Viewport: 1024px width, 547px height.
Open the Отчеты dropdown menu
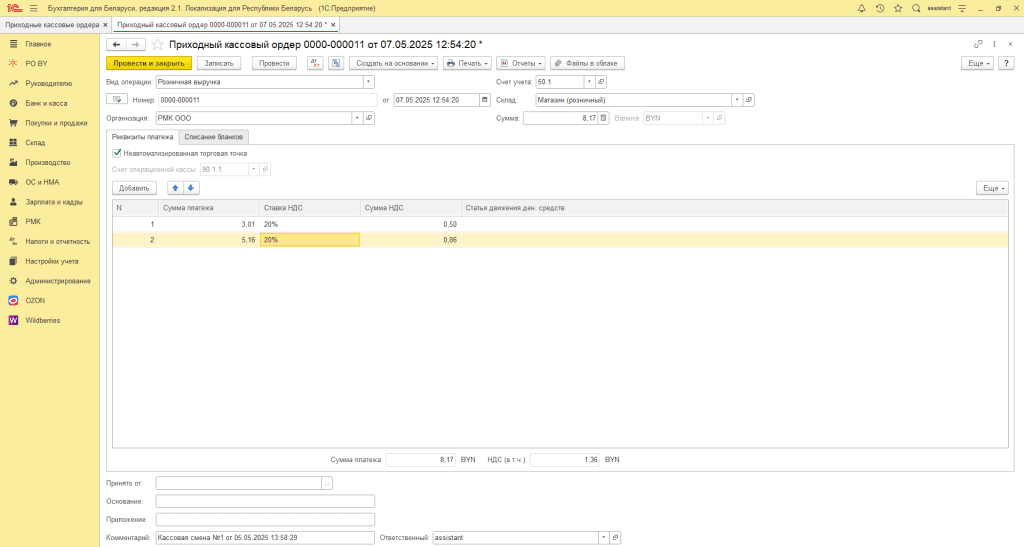tap(520, 63)
